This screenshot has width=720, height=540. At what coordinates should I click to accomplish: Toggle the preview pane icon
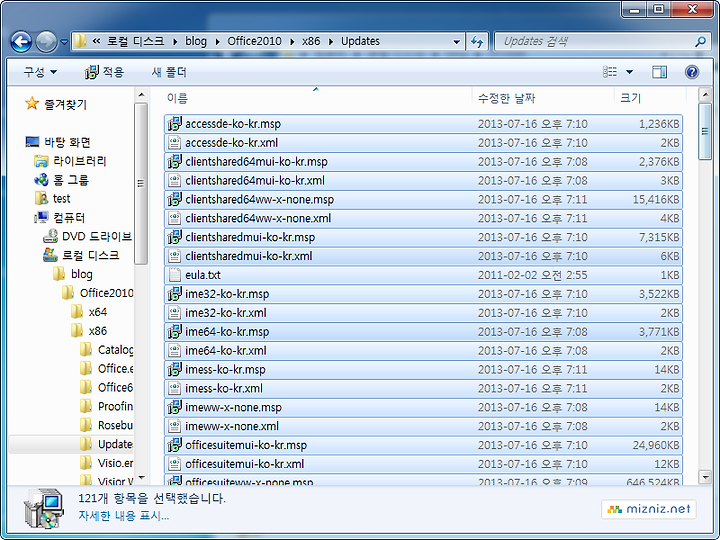[659, 72]
